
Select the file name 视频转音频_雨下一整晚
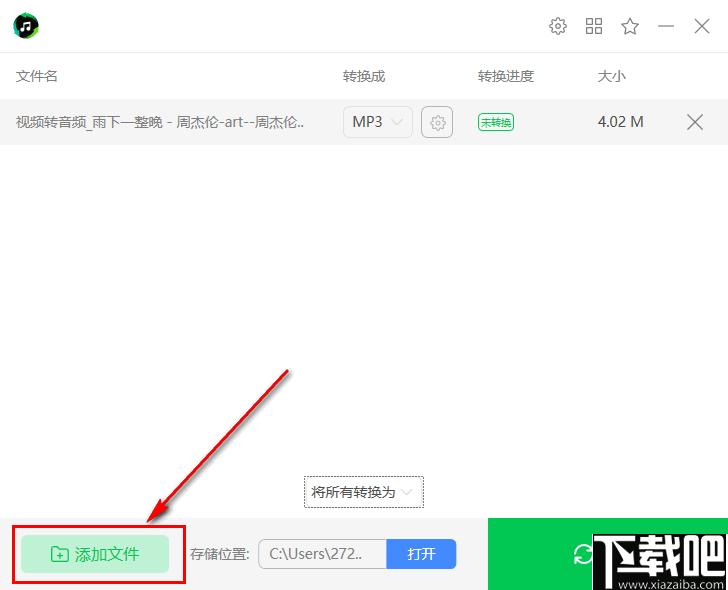point(160,122)
